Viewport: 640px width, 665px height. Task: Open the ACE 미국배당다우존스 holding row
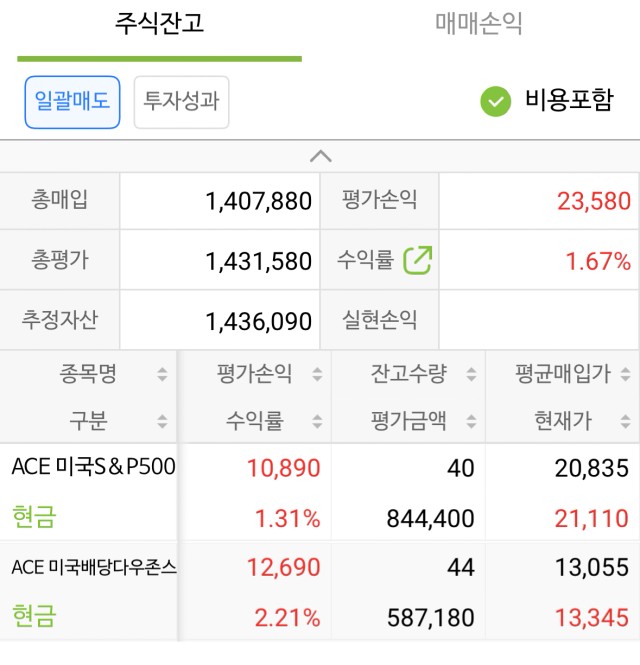(320, 591)
